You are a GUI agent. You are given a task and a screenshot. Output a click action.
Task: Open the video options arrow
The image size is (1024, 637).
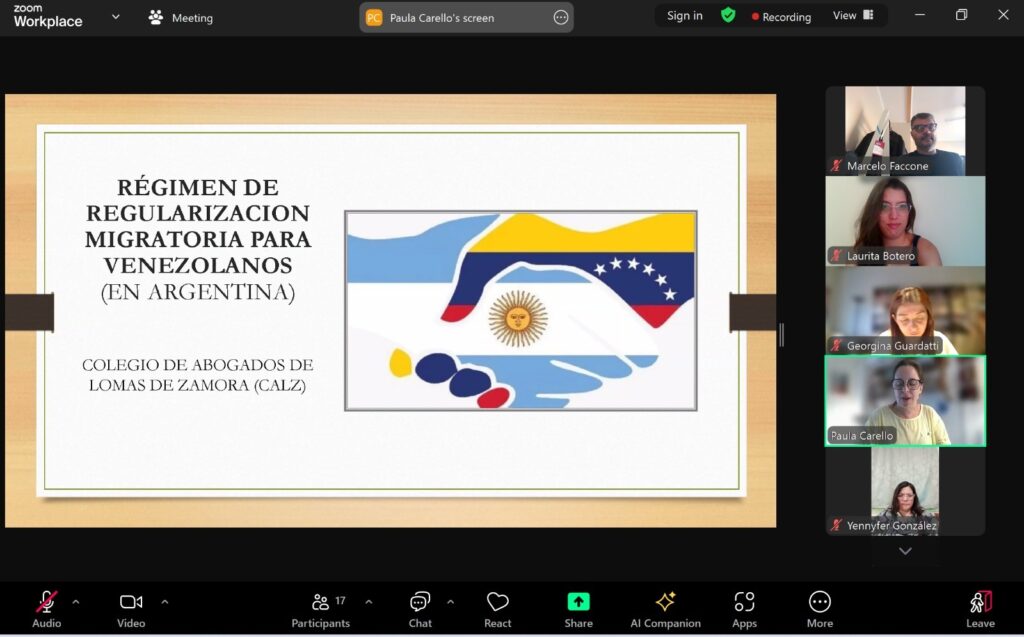(x=165, y=602)
